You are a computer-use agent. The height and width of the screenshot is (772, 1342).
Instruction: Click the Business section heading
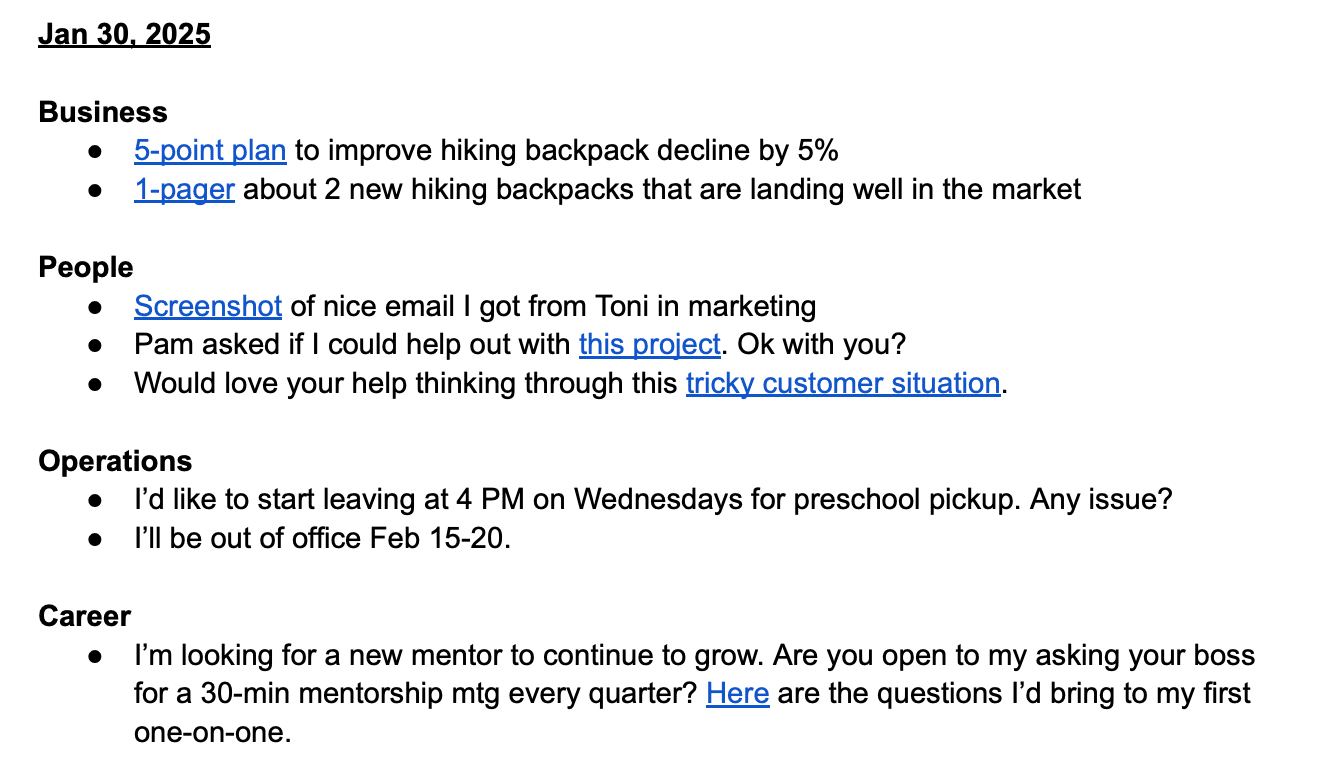(x=103, y=112)
